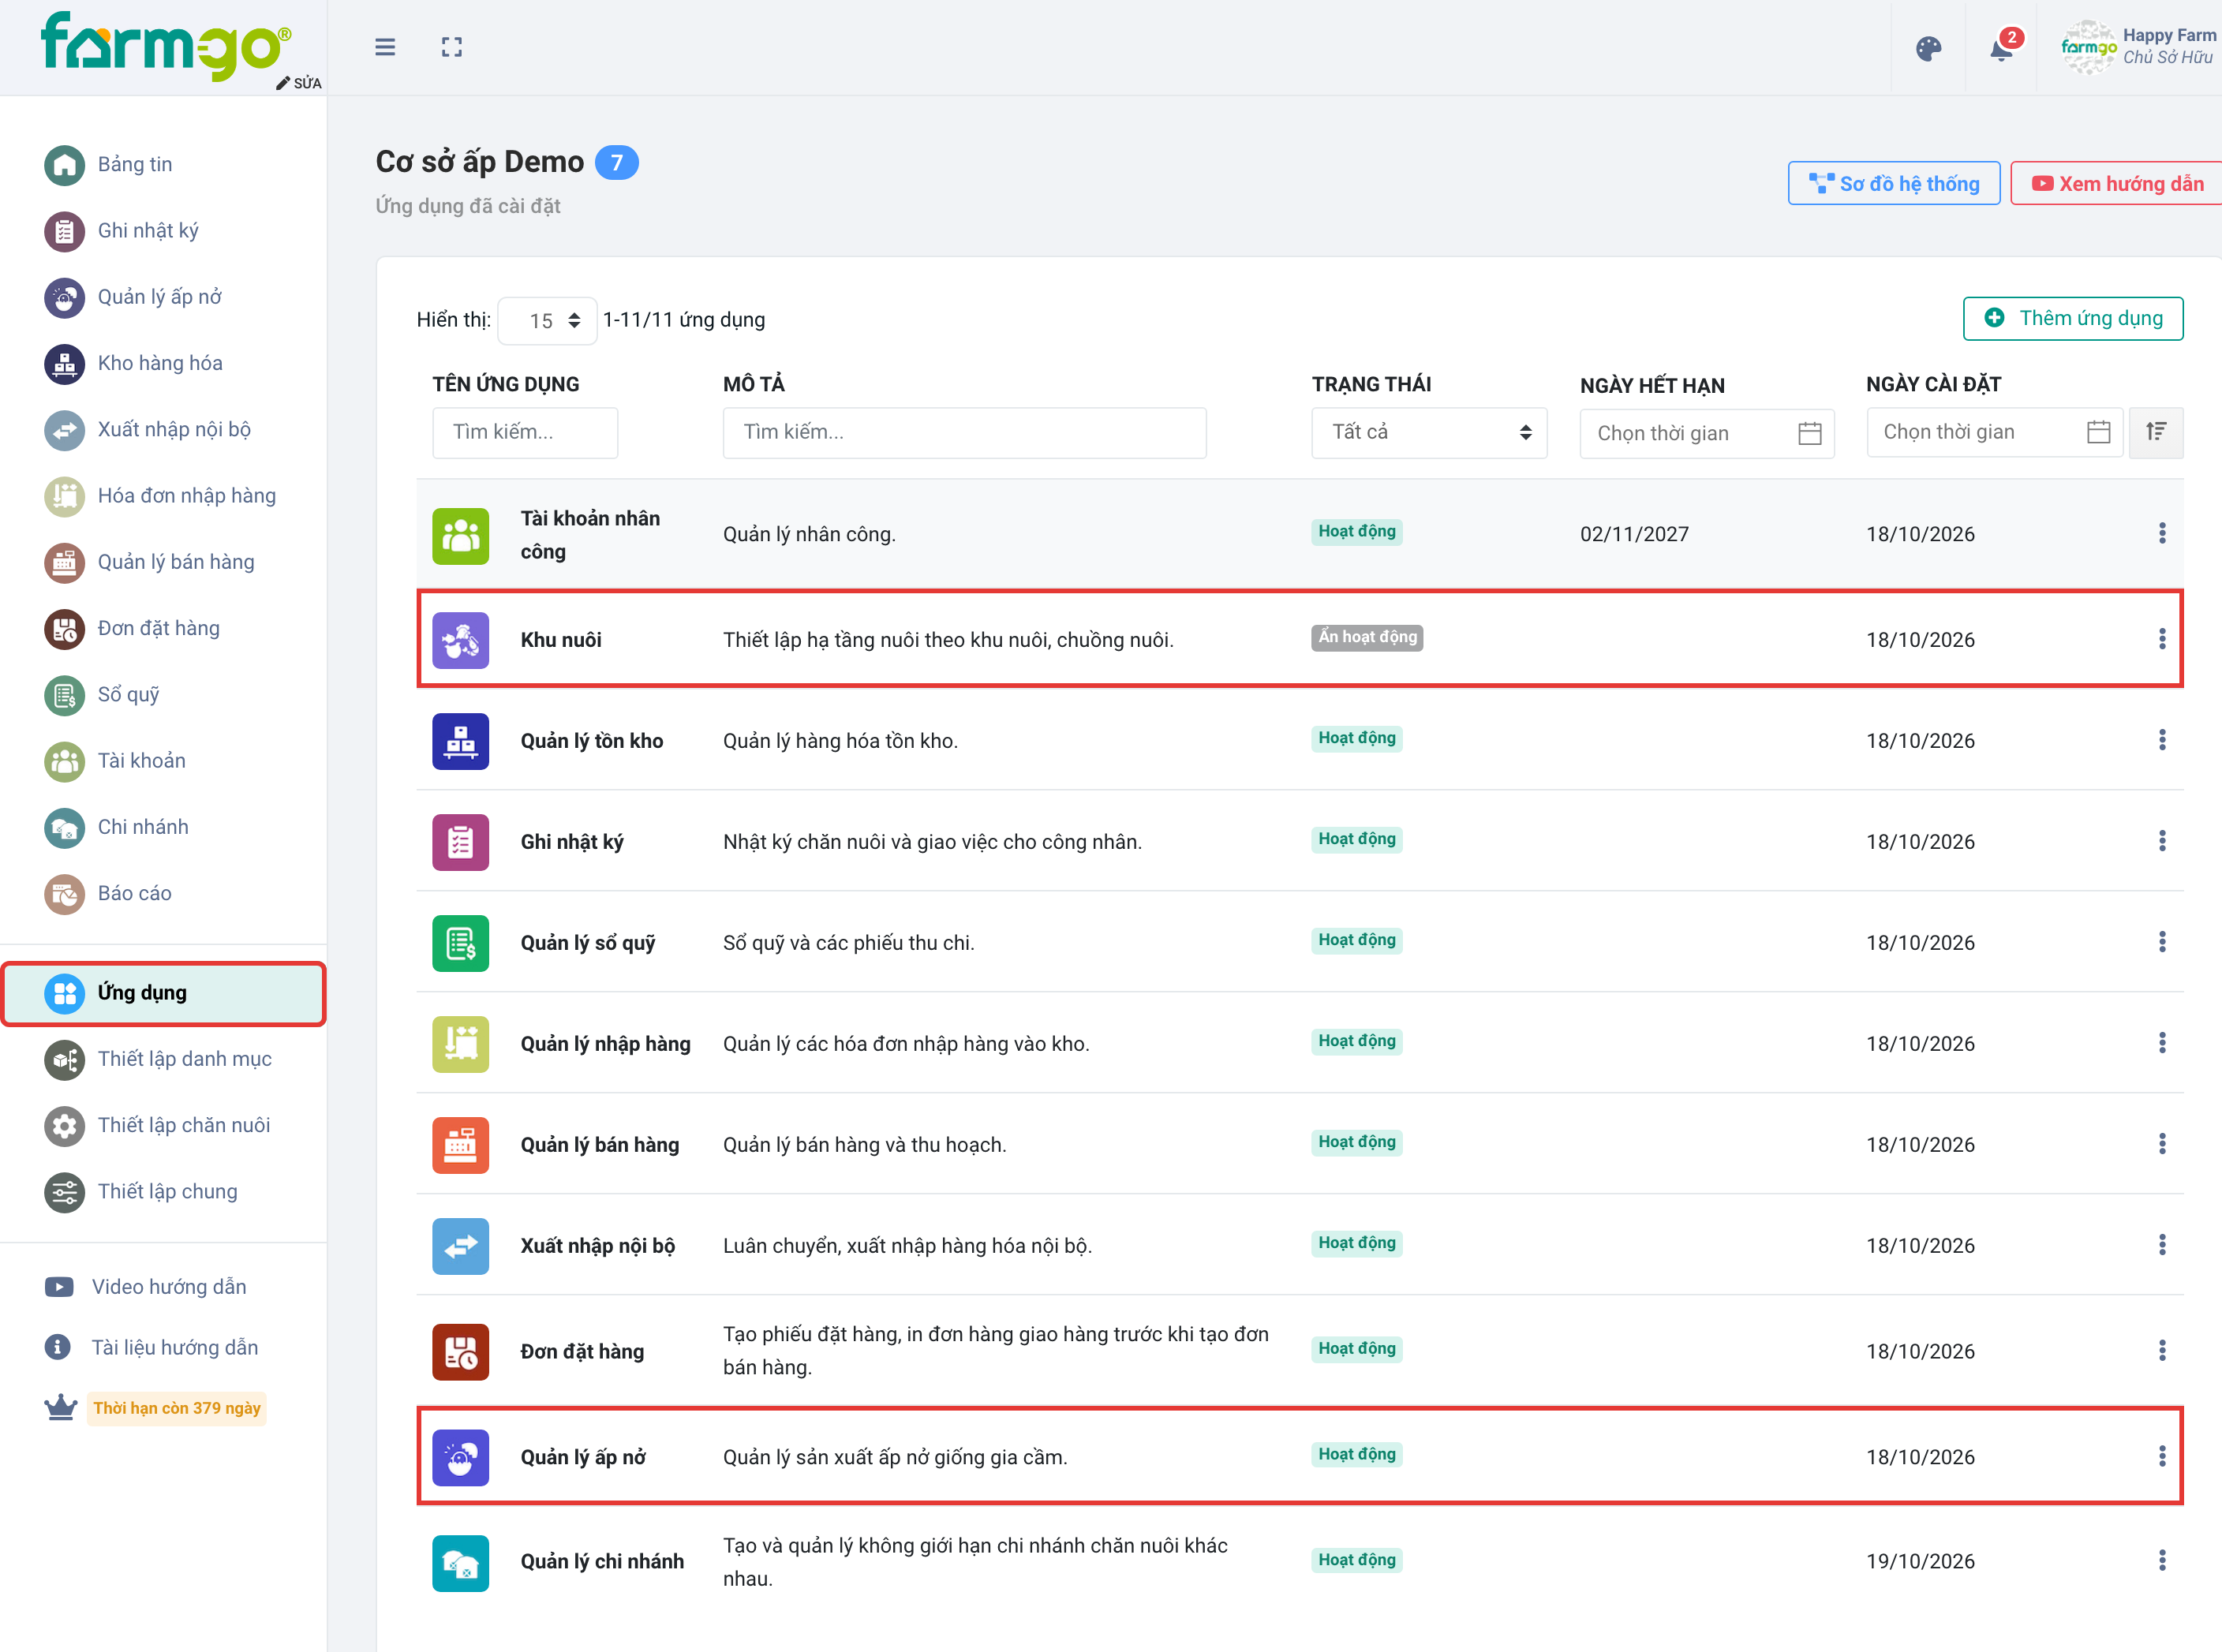The image size is (2222, 1652).
Task: Open the three-dot menu for Quản lý ấp nở
Action: (2162, 1456)
